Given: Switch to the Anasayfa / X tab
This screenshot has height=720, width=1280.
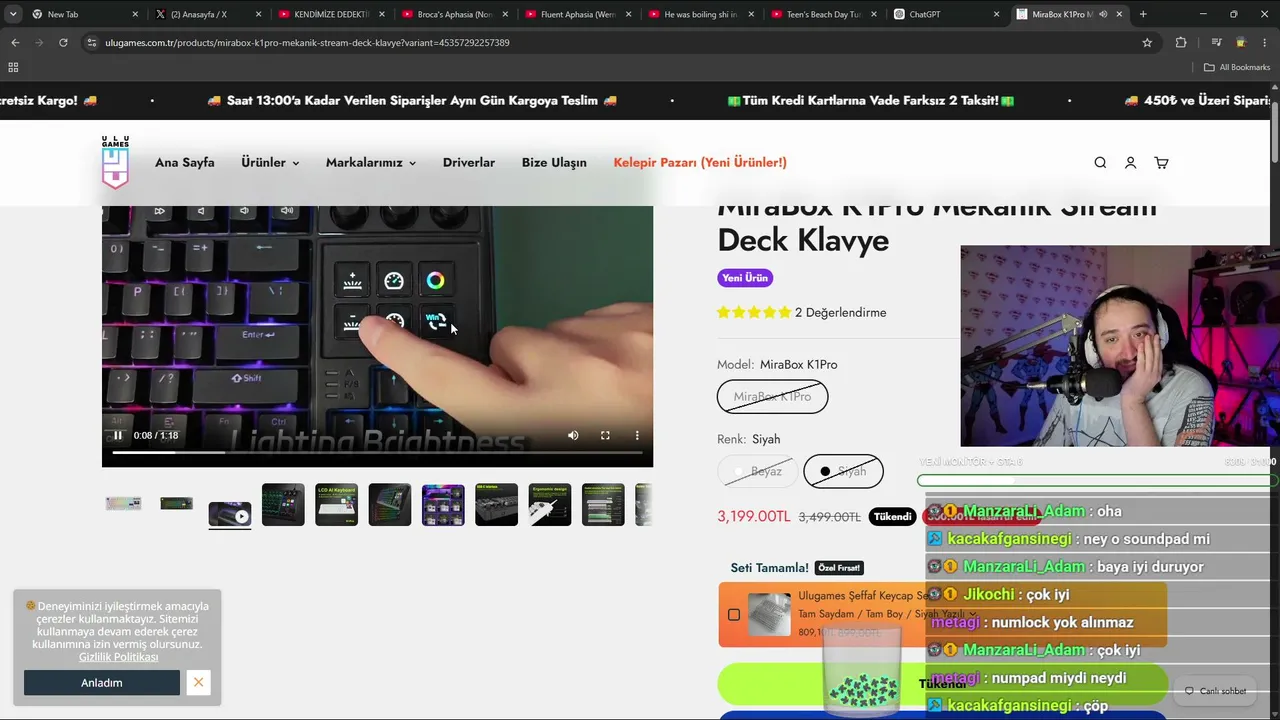Looking at the screenshot, I should point(207,14).
